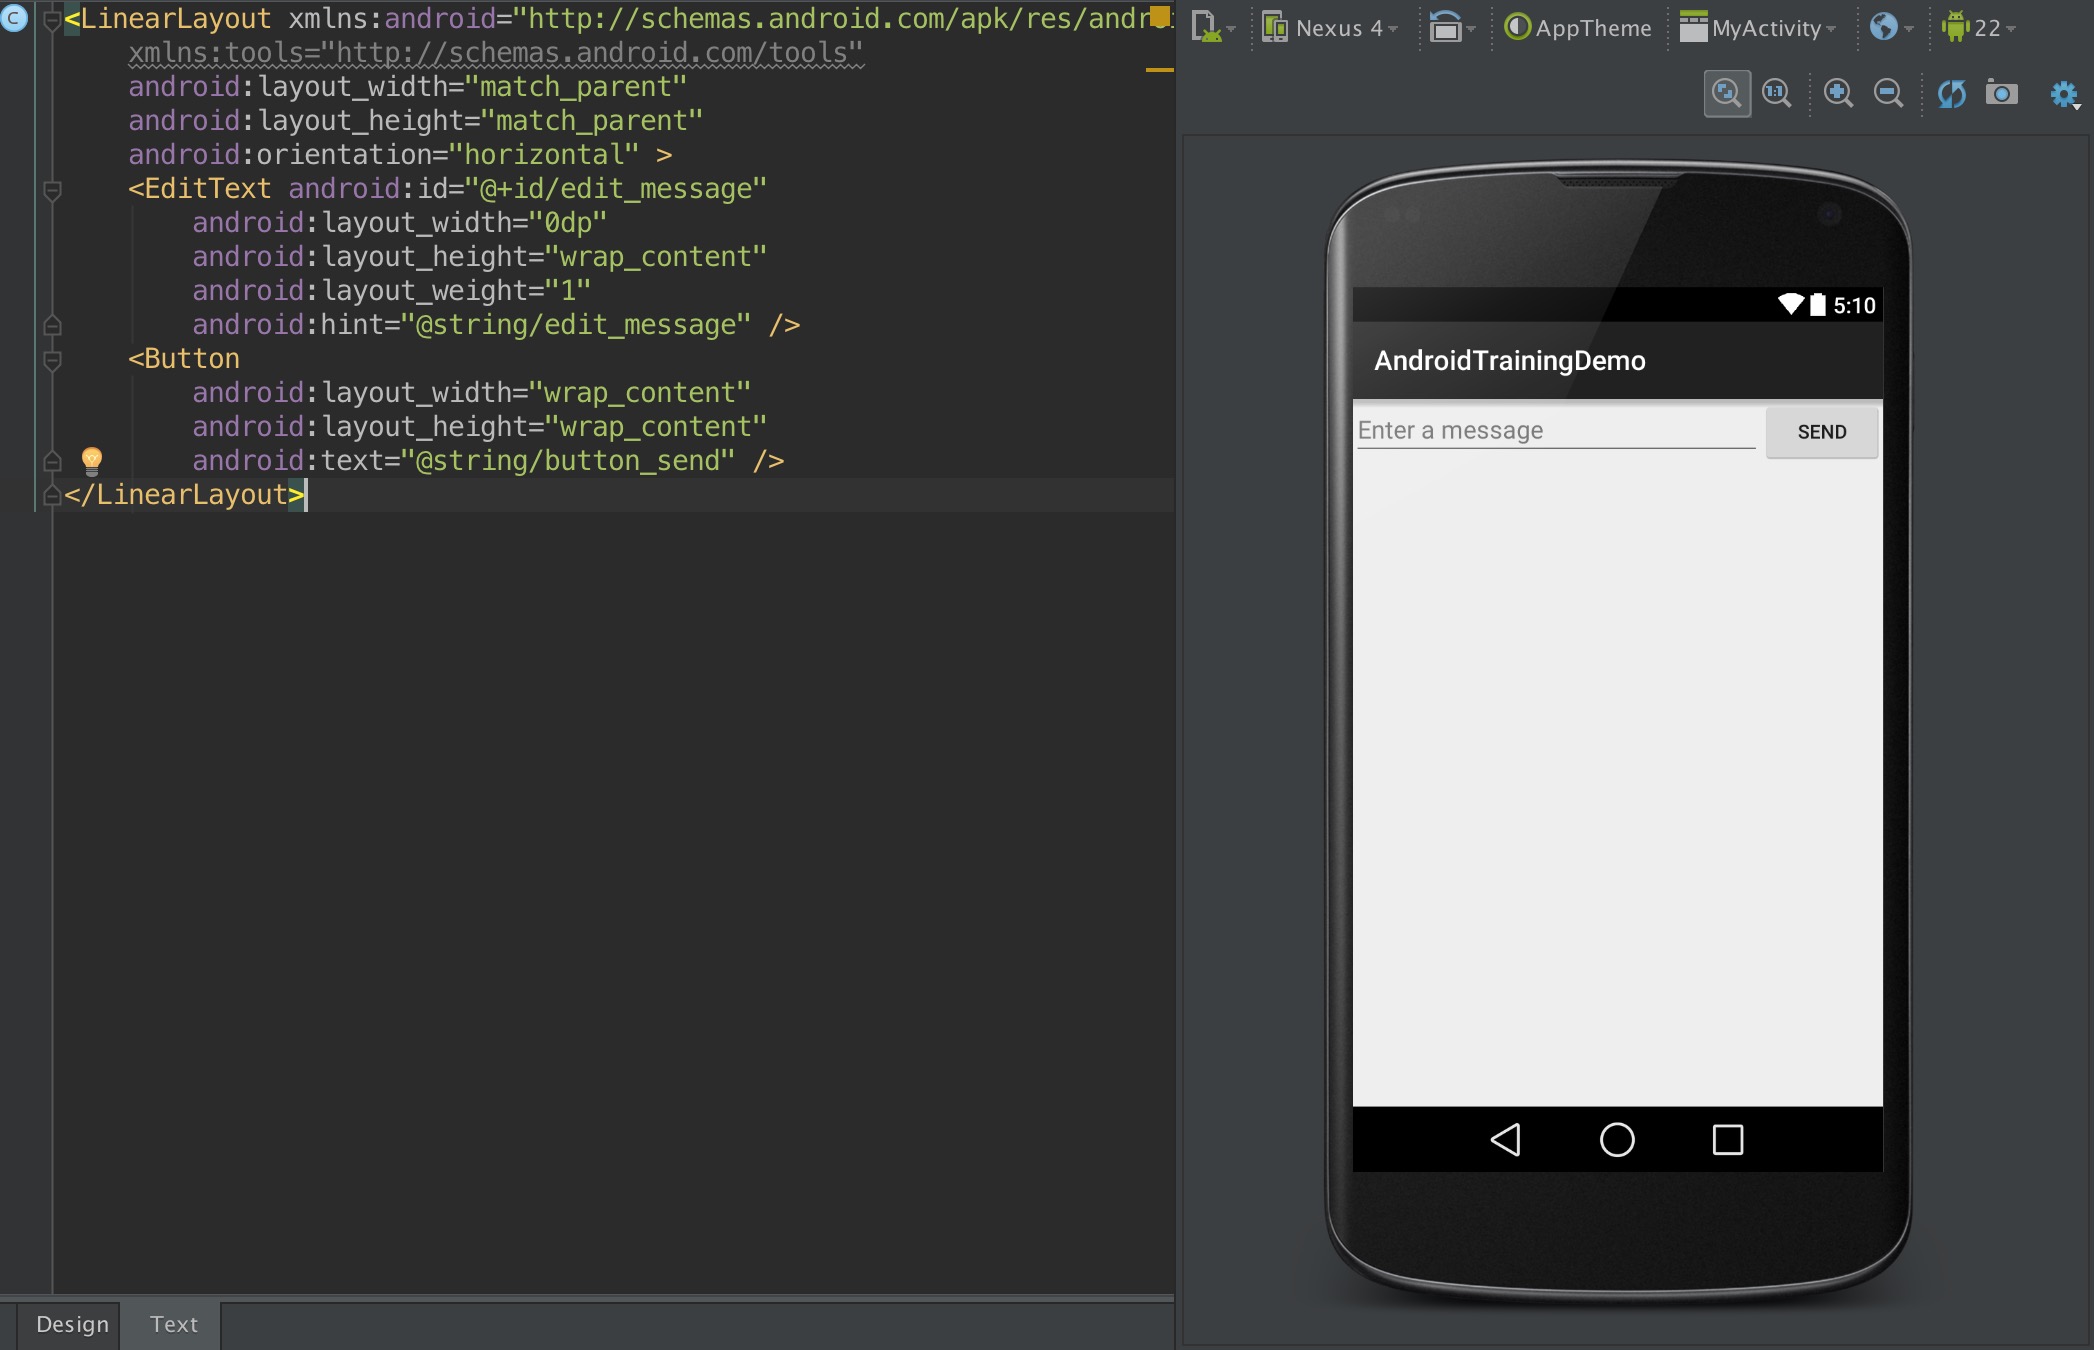Open preview settings gear menu
Viewport: 2094px width, 1350px height.
pyautogui.click(x=2065, y=95)
